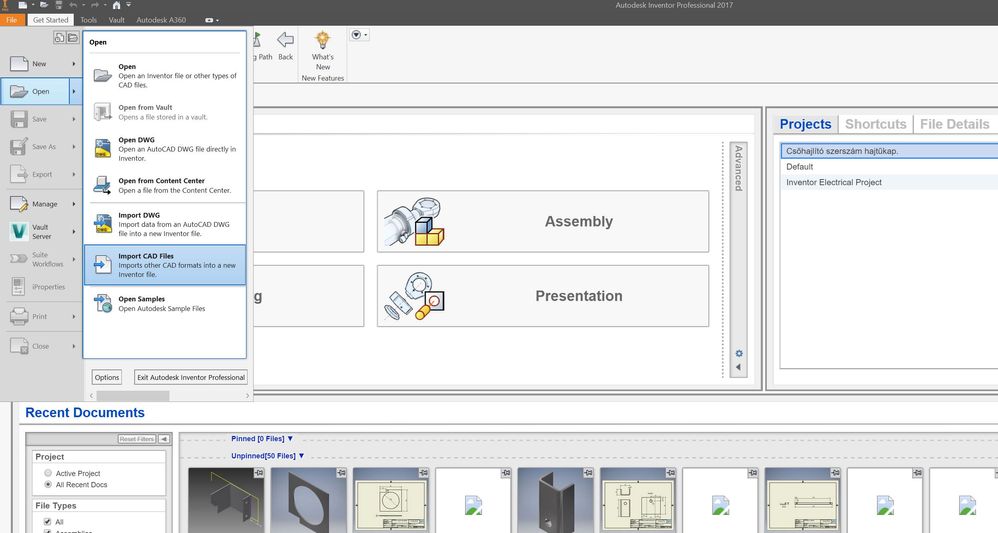Choose the Open DWG icon

coord(102,148)
